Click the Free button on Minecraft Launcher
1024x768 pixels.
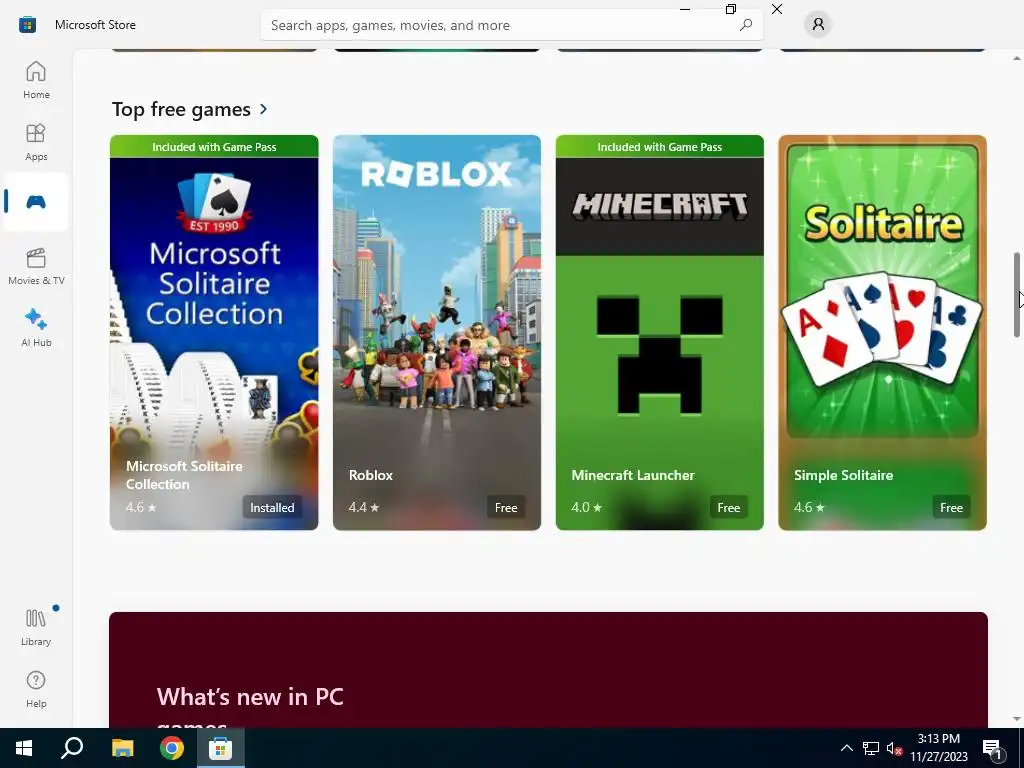[x=729, y=507]
